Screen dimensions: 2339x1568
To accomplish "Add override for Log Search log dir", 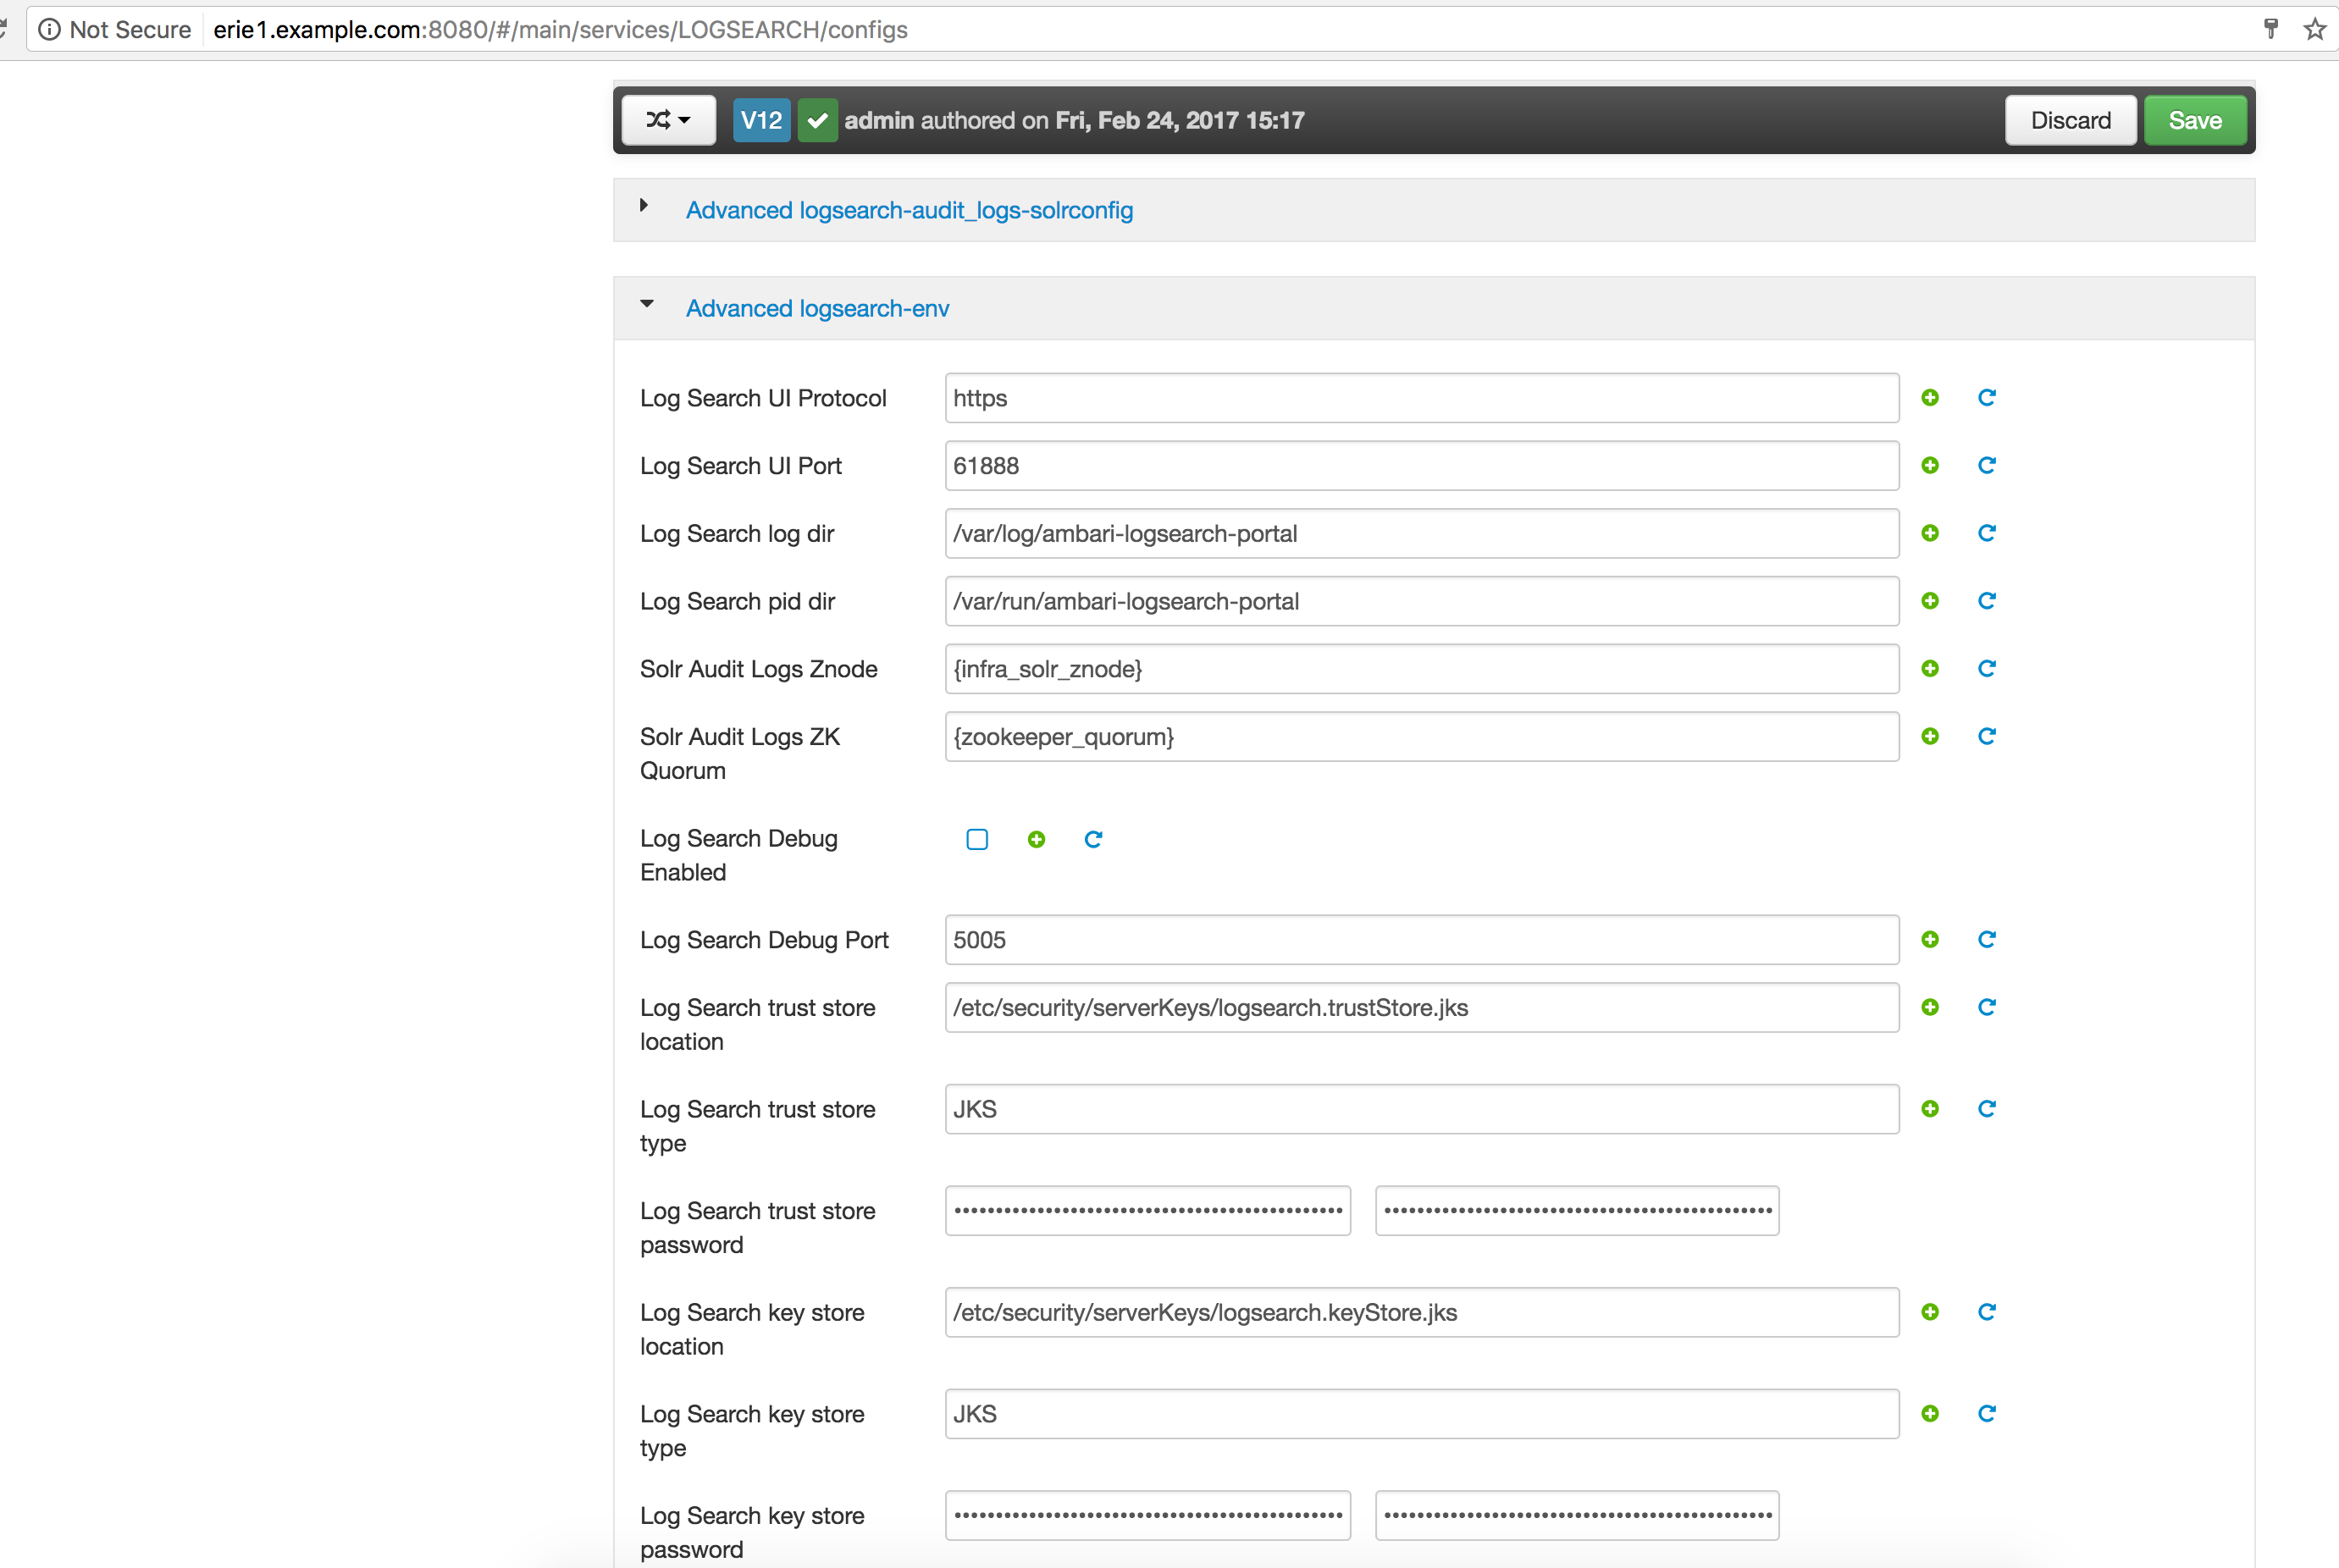I will [x=1930, y=533].
